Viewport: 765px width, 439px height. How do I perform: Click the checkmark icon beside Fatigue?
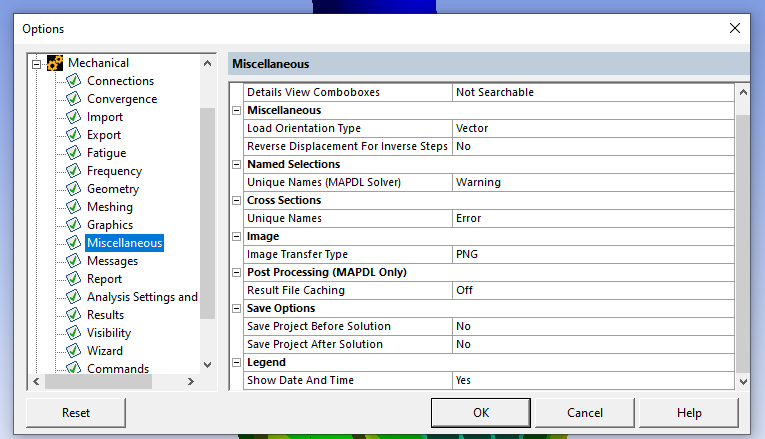coord(73,153)
